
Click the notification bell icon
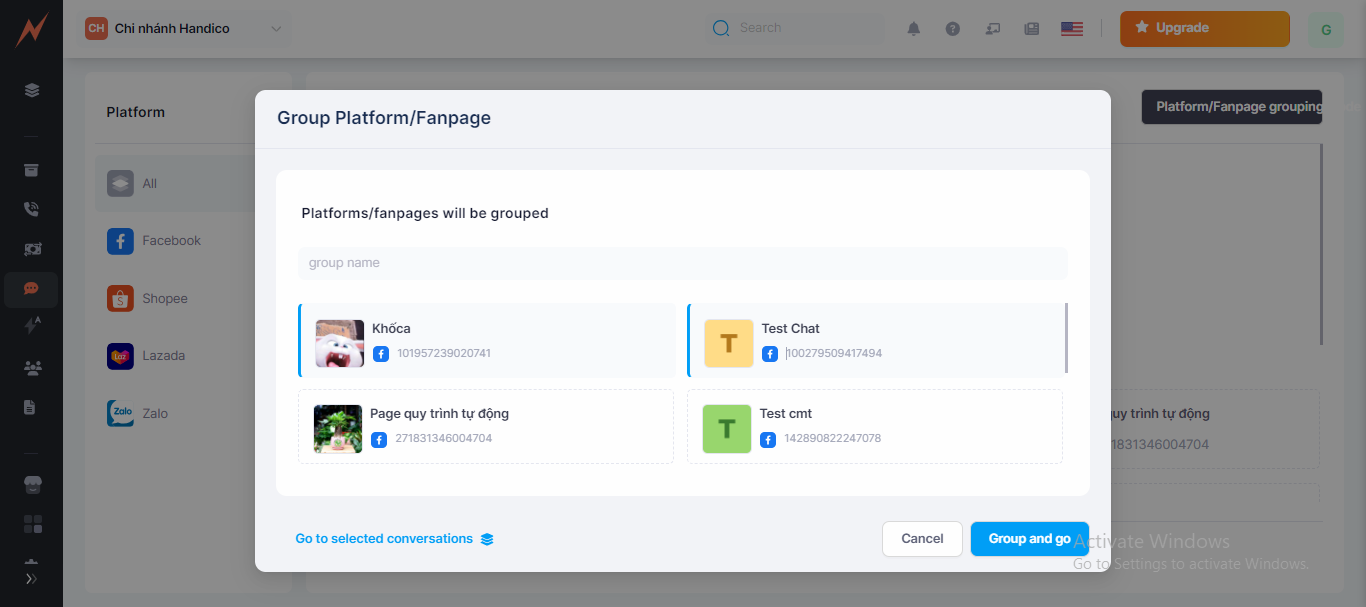pos(913,29)
